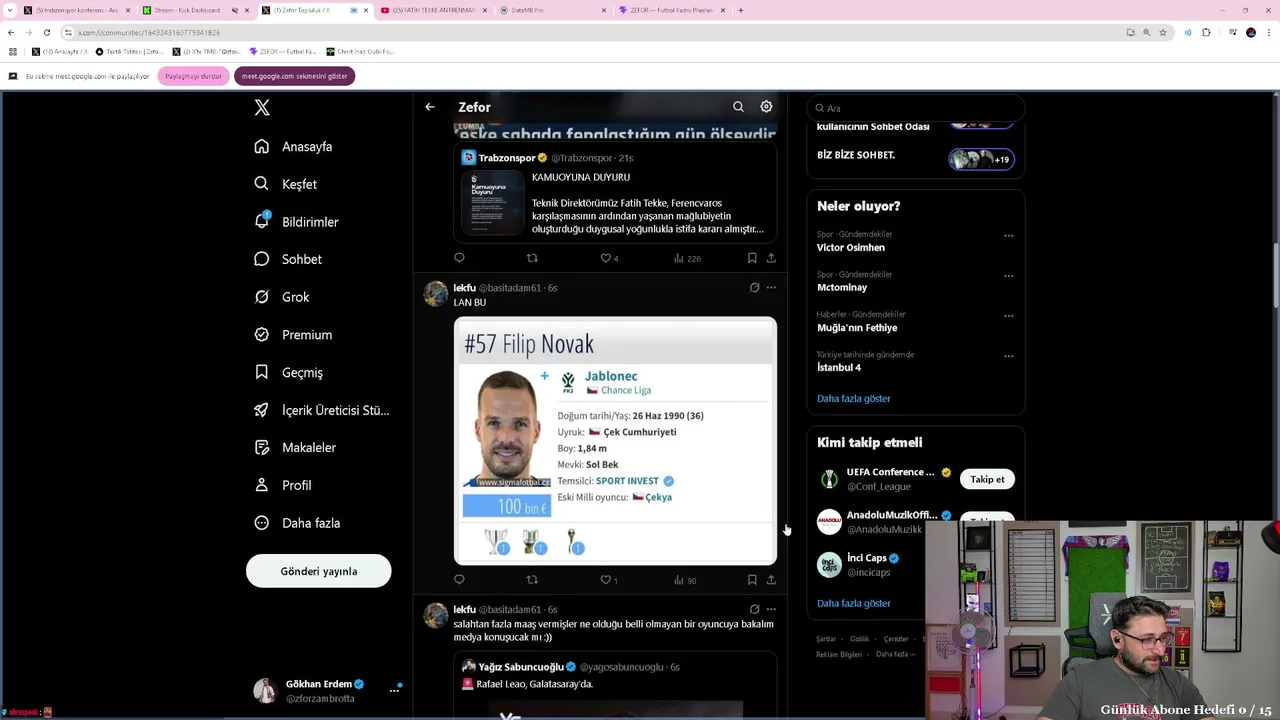This screenshot has width=1280, height=720.
Task: Open more options for Victor Osimhen trend
Action: [1008, 236]
